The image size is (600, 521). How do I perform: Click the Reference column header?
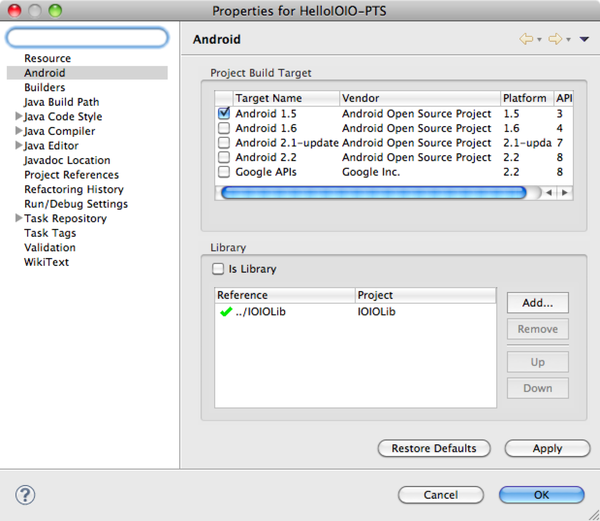(x=285, y=295)
